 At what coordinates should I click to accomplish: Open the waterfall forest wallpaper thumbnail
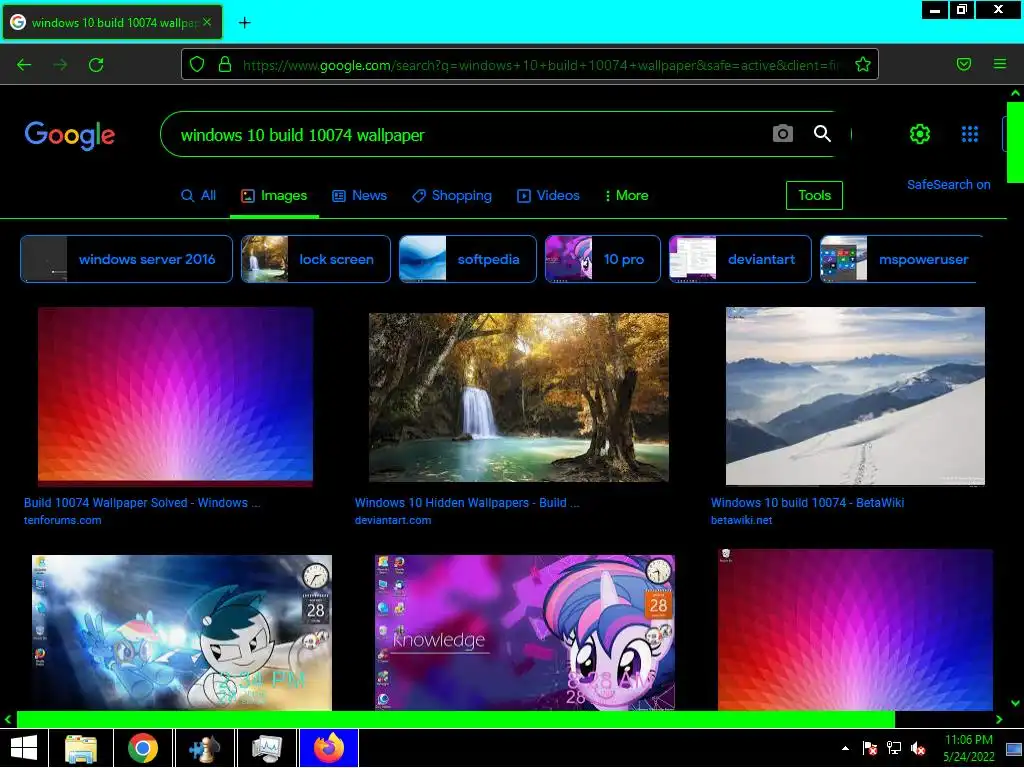[x=519, y=397]
